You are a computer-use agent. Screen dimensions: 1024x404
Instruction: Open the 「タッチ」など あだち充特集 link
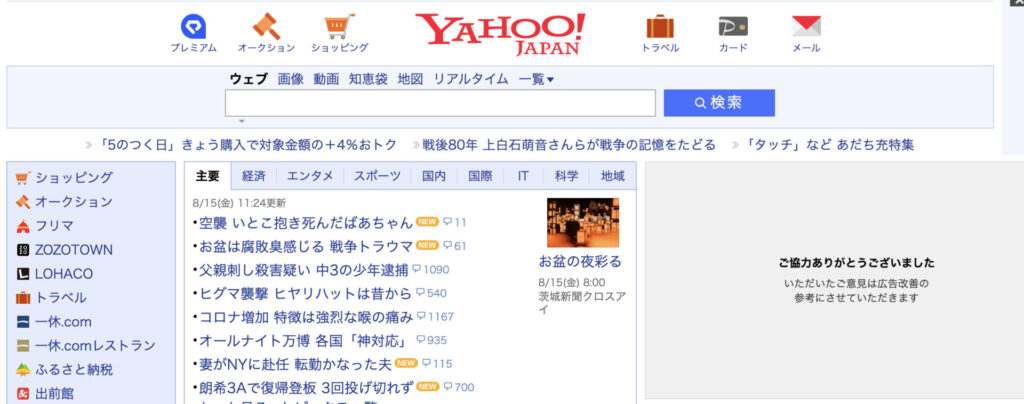(x=829, y=145)
